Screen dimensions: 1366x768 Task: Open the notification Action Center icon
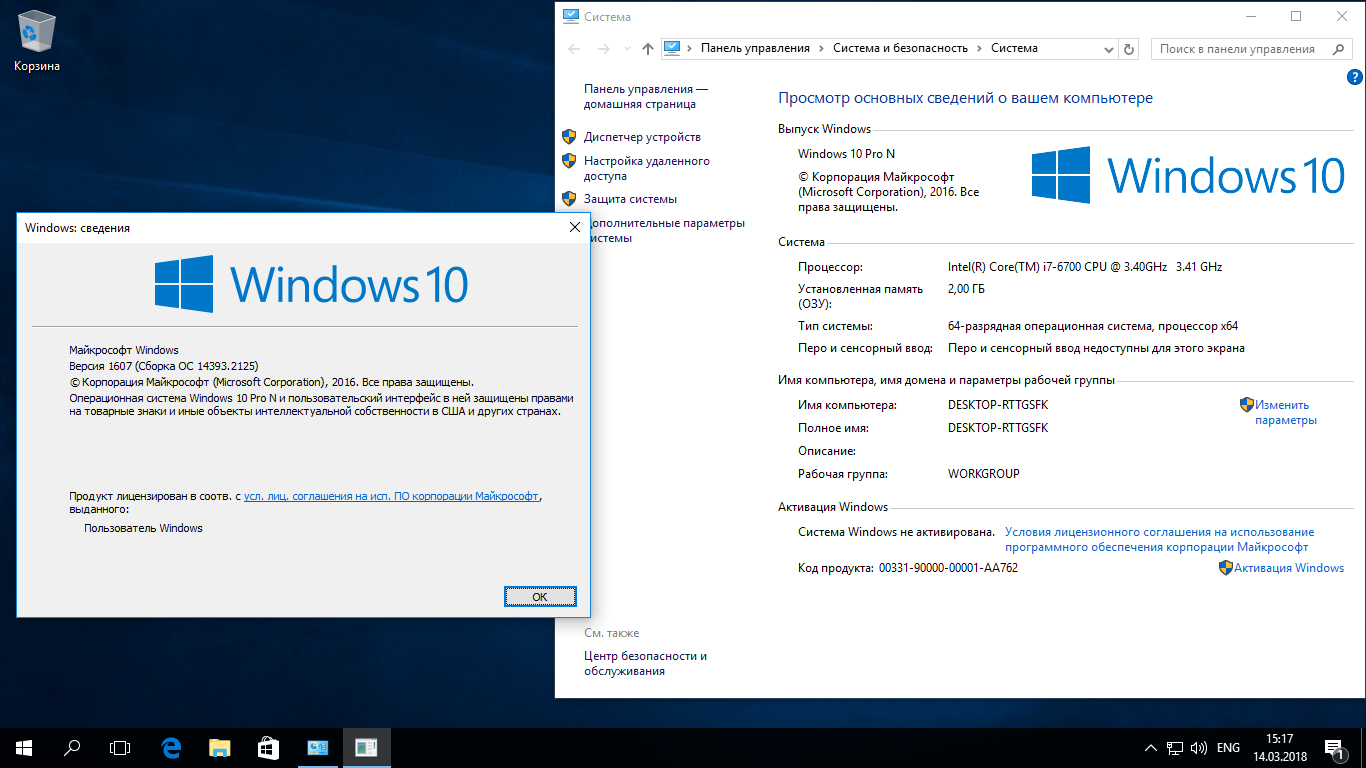[x=1333, y=747]
